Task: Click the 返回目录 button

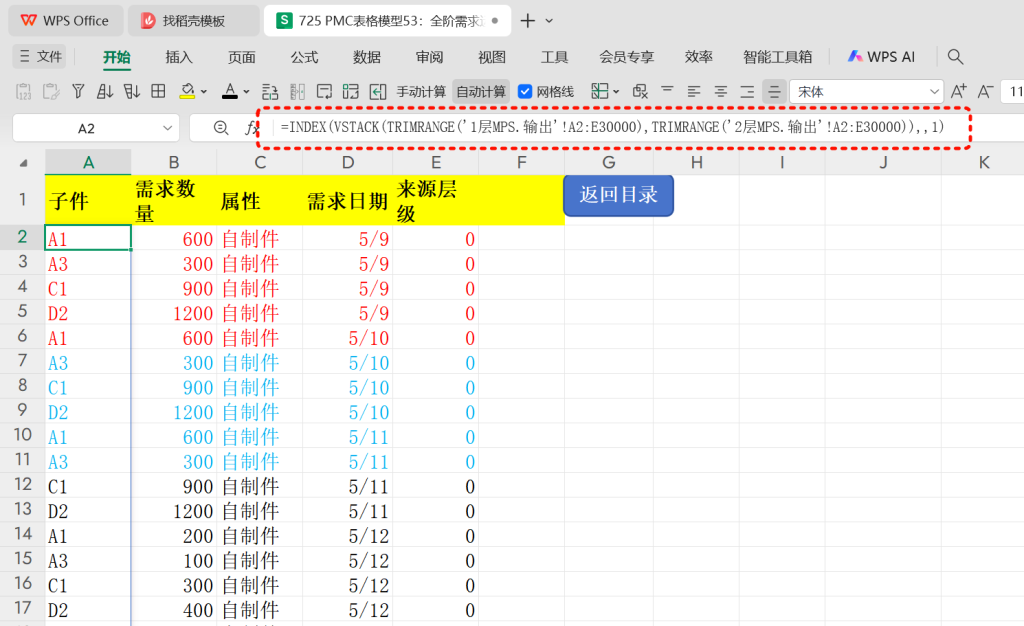Action: [x=618, y=195]
